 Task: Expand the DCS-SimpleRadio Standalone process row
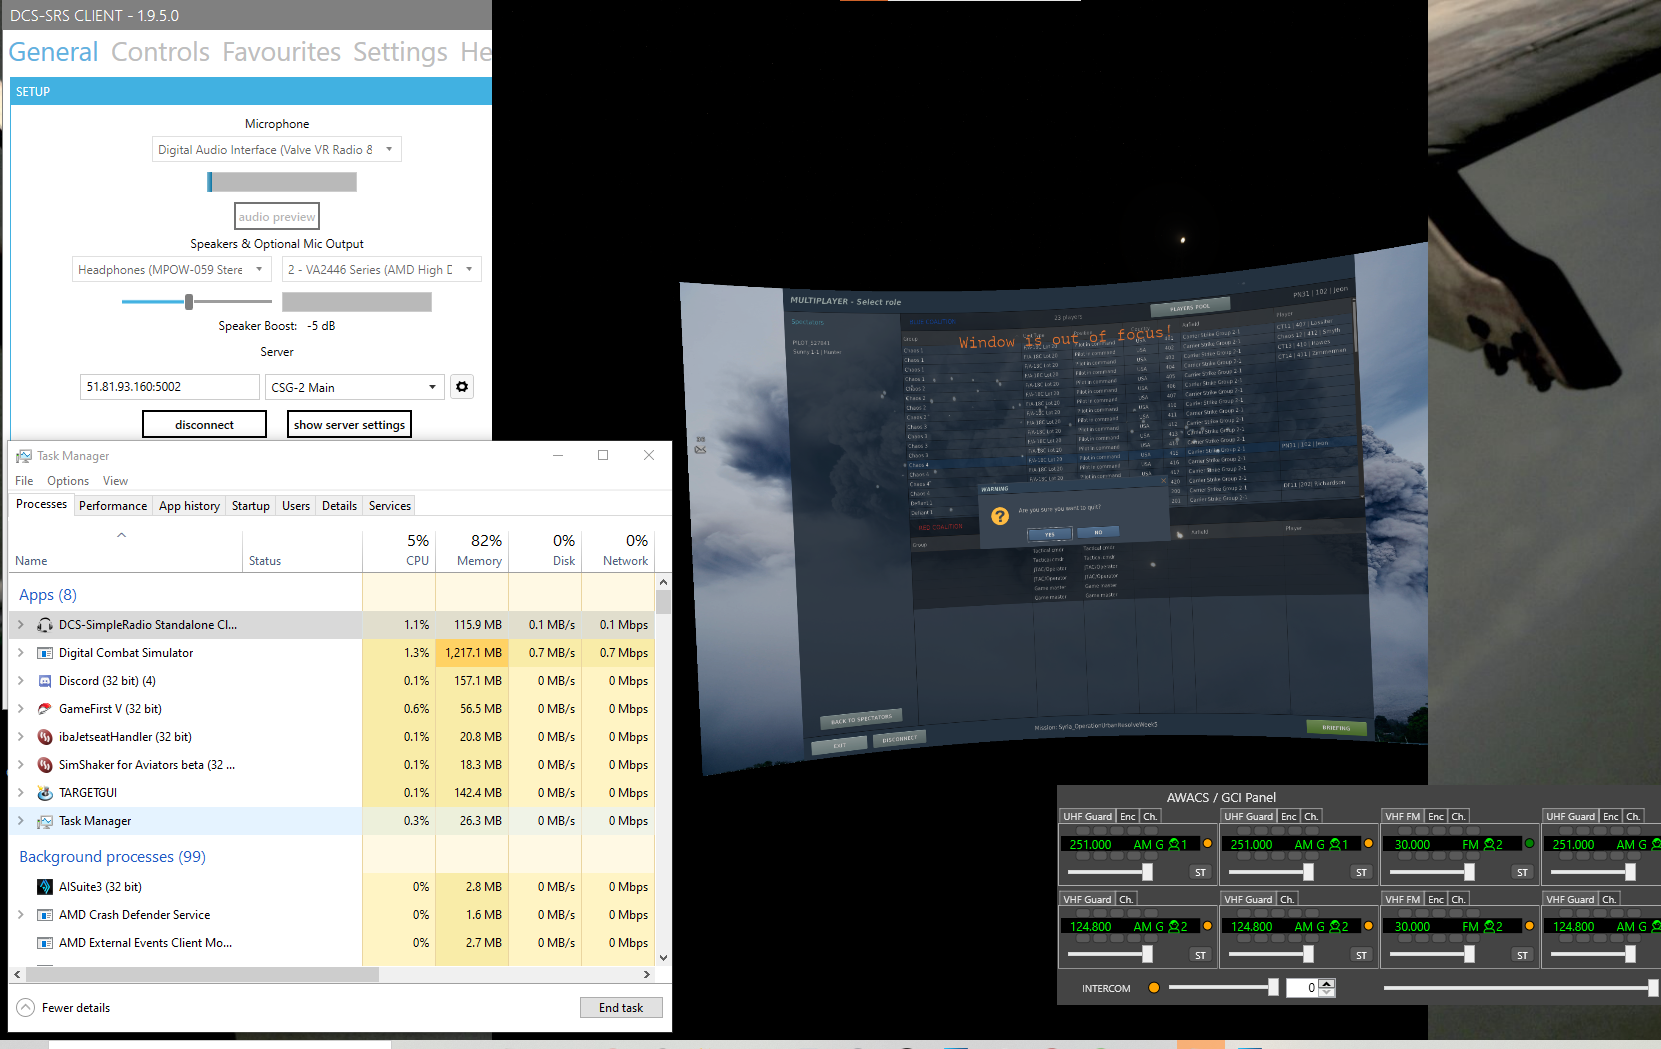point(20,625)
